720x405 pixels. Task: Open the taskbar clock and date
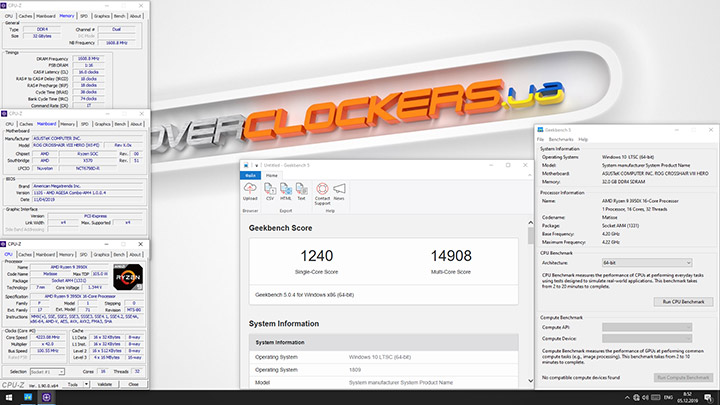coord(687,398)
